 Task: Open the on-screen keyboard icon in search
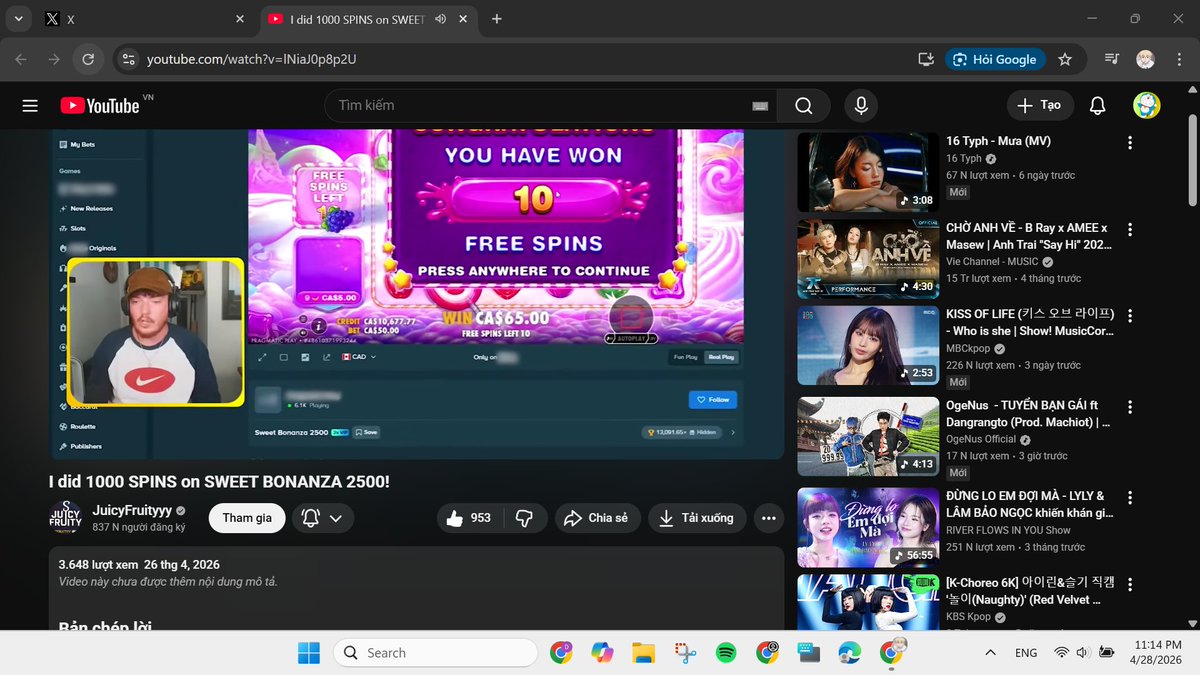click(x=760, y=106)
